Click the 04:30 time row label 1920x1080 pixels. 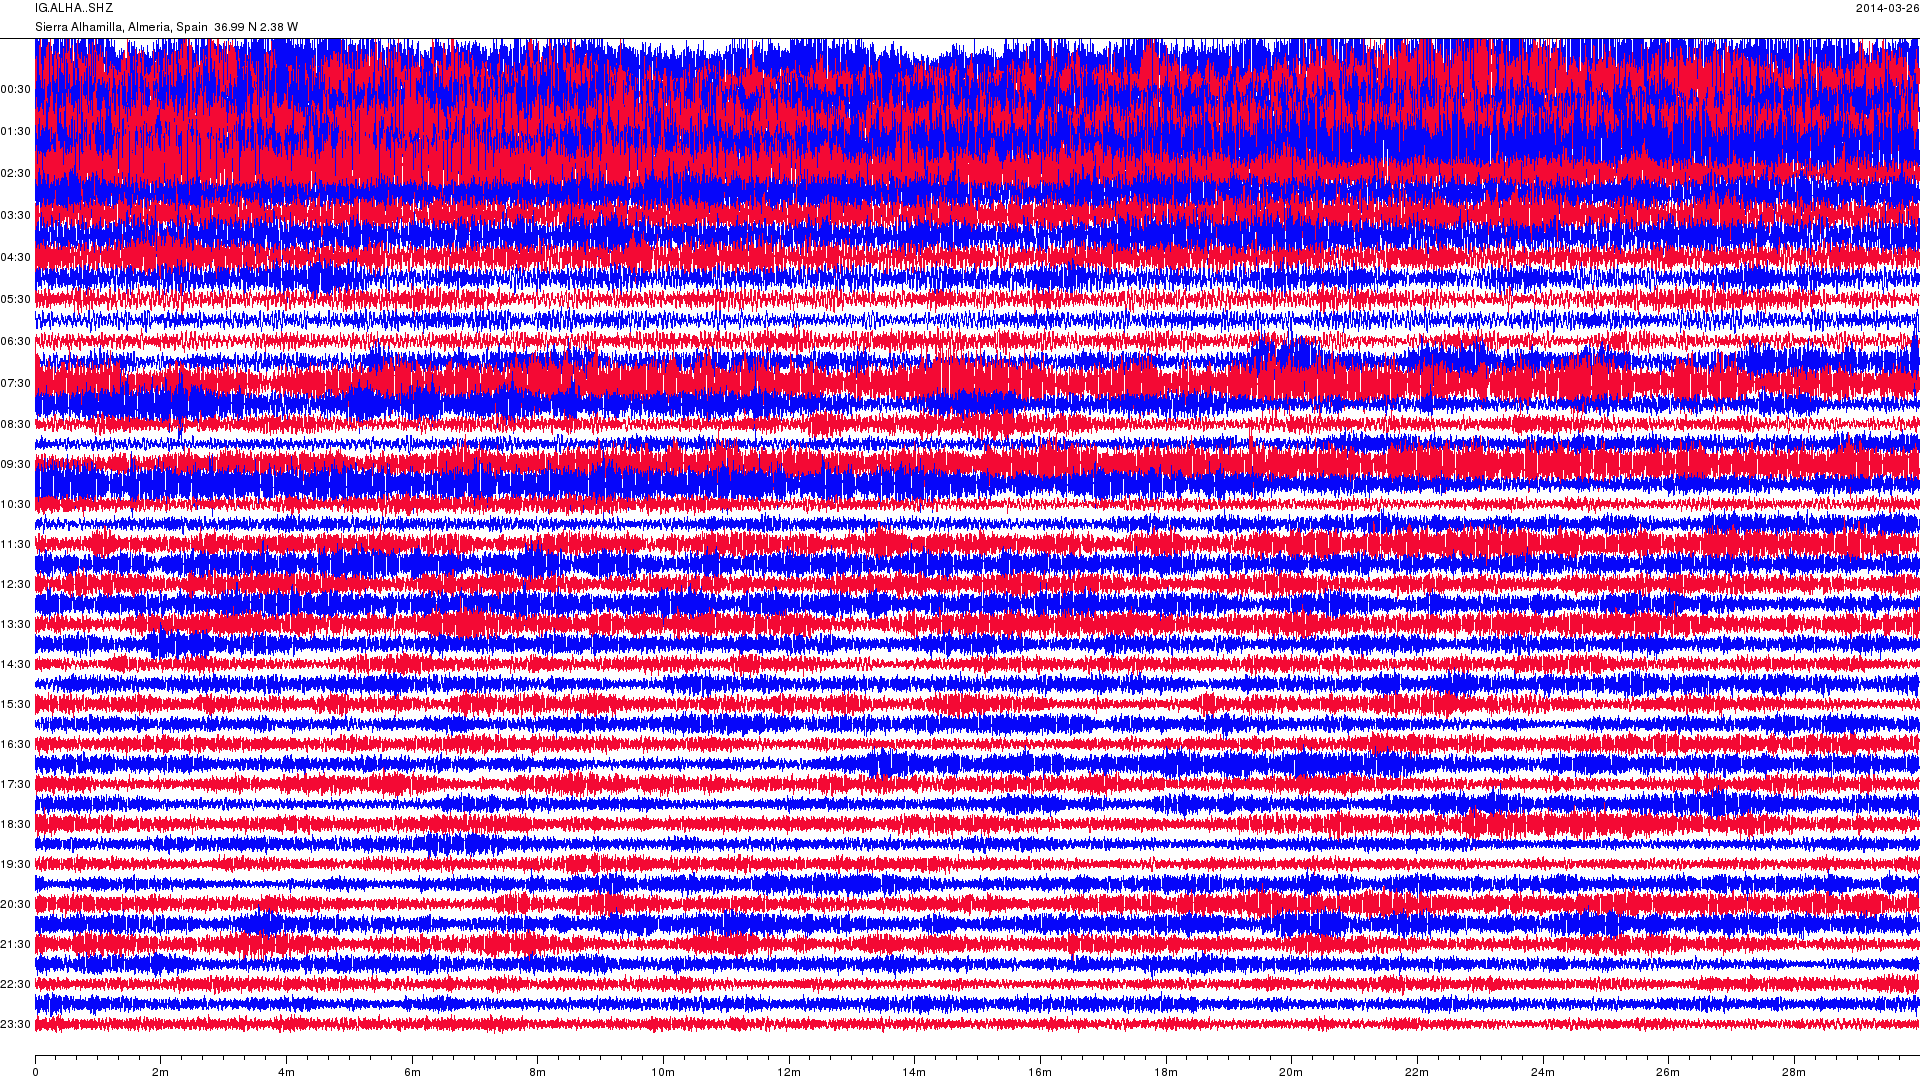coord(16,258)
